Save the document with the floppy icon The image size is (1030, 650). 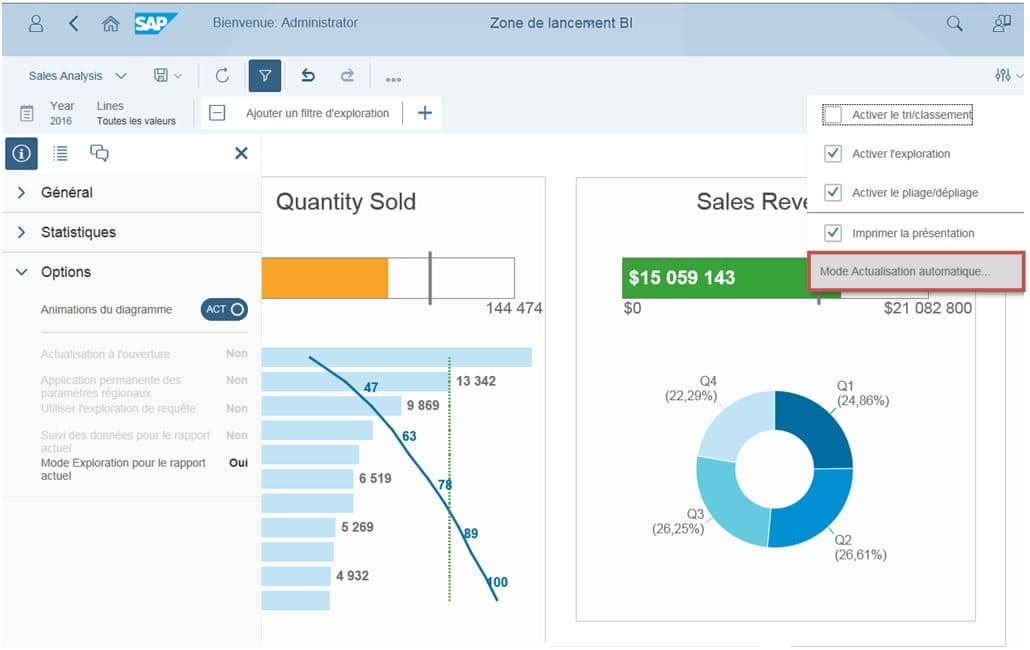click(161, 76)
